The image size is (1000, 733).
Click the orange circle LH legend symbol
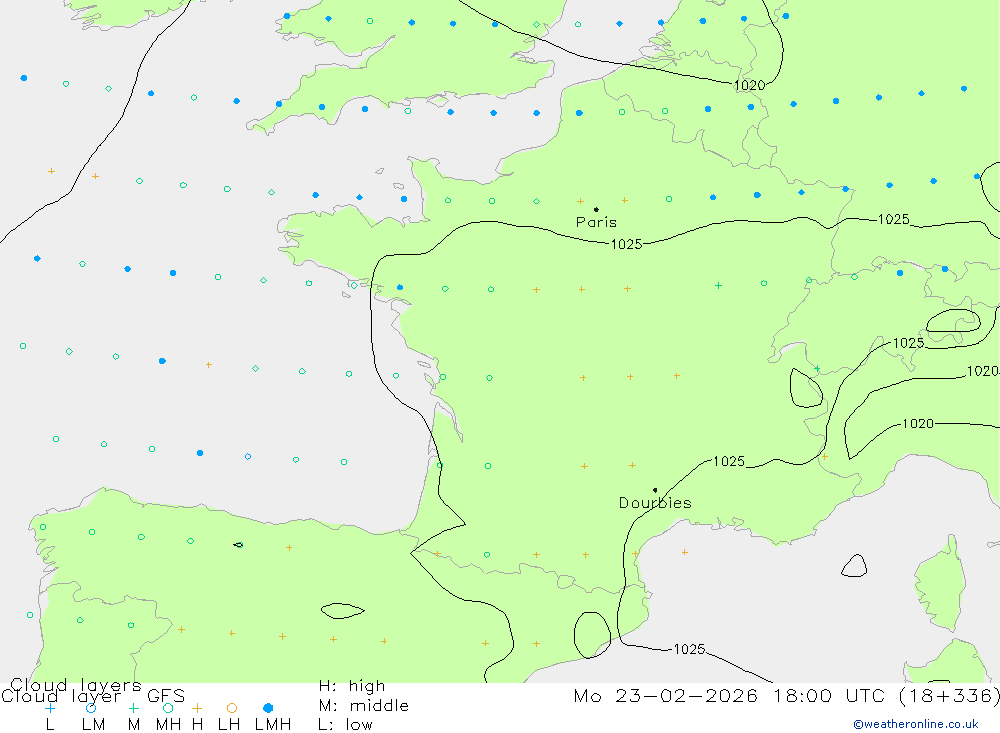pos(232,708)
